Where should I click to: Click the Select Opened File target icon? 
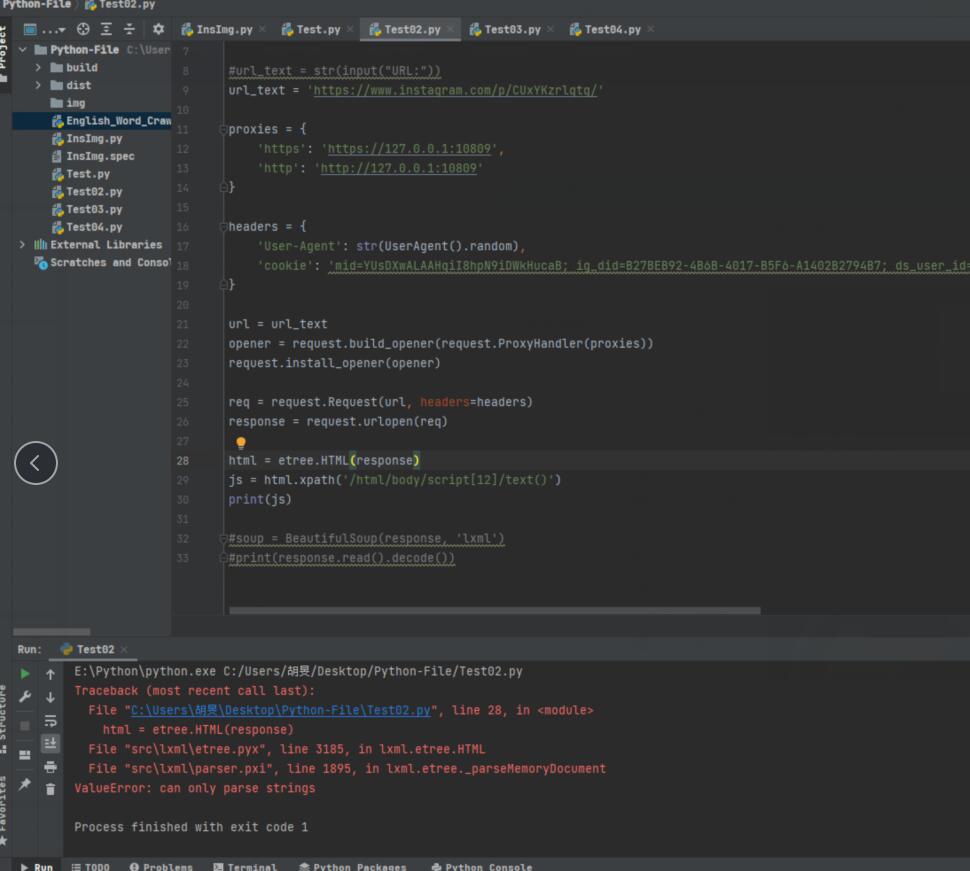83,29
